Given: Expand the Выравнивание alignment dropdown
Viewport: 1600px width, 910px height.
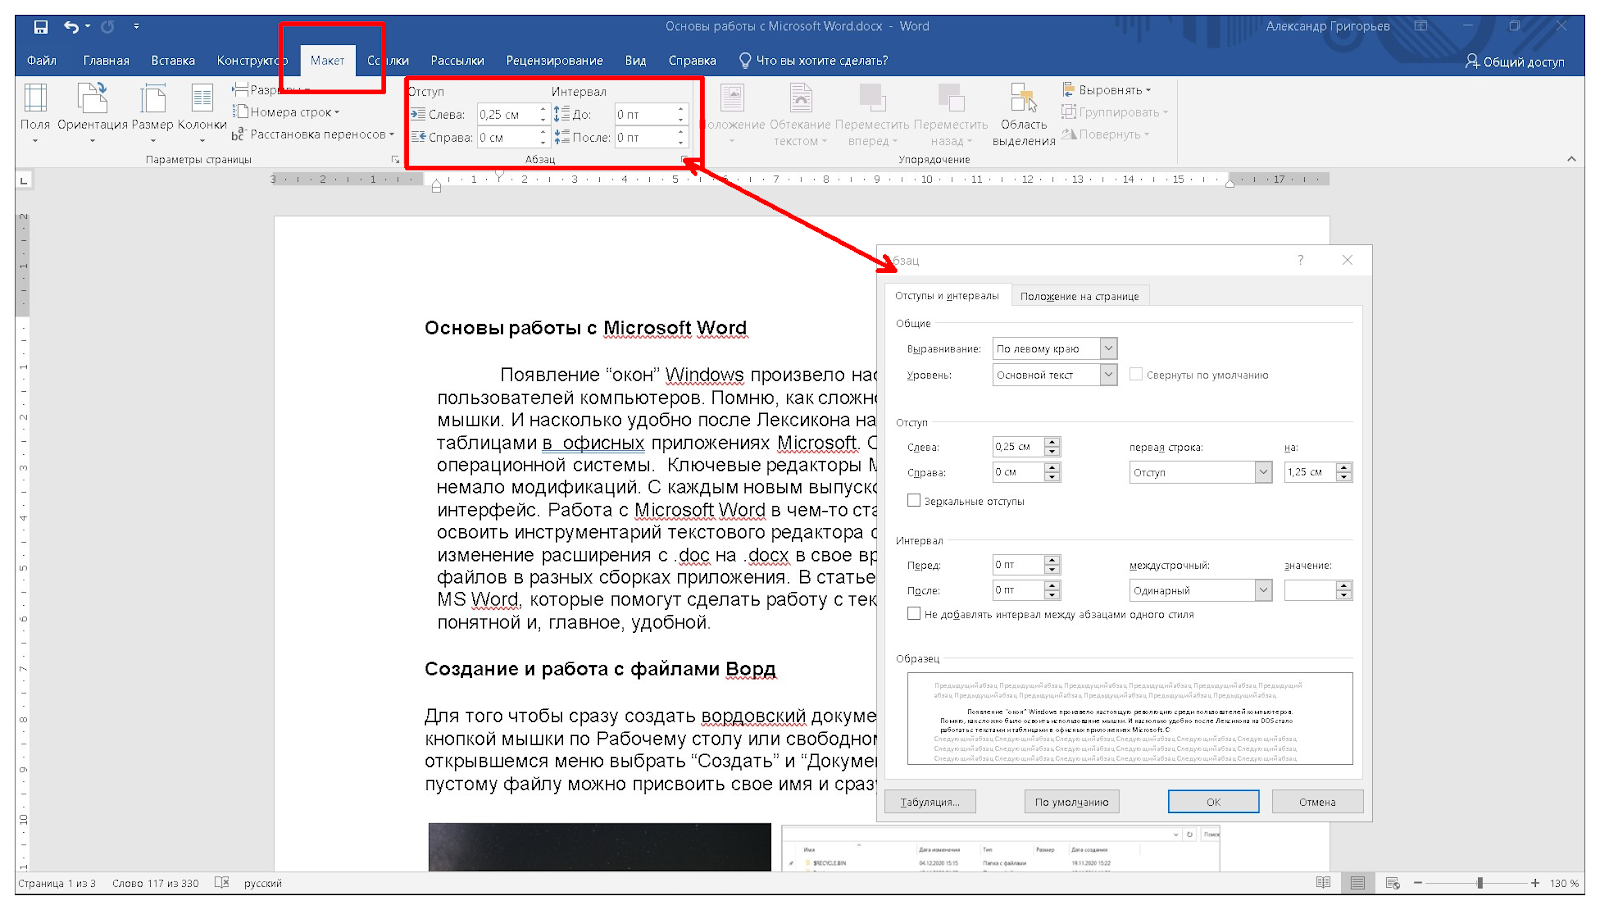Looking at the screenshot, I should click(x=1108, y=349).
